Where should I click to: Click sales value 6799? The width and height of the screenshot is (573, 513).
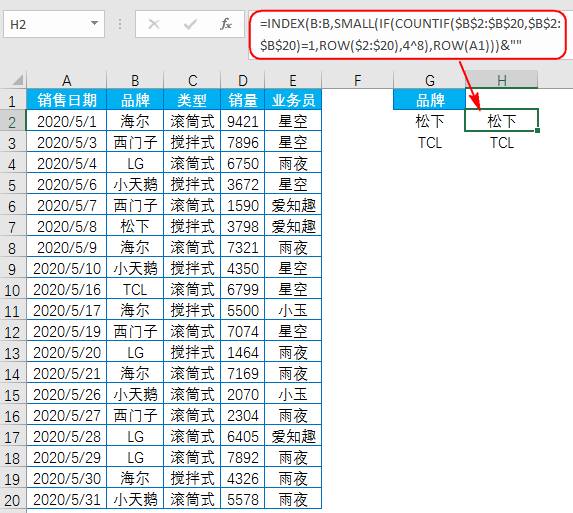pyautogui.click(x=243, y=289)
